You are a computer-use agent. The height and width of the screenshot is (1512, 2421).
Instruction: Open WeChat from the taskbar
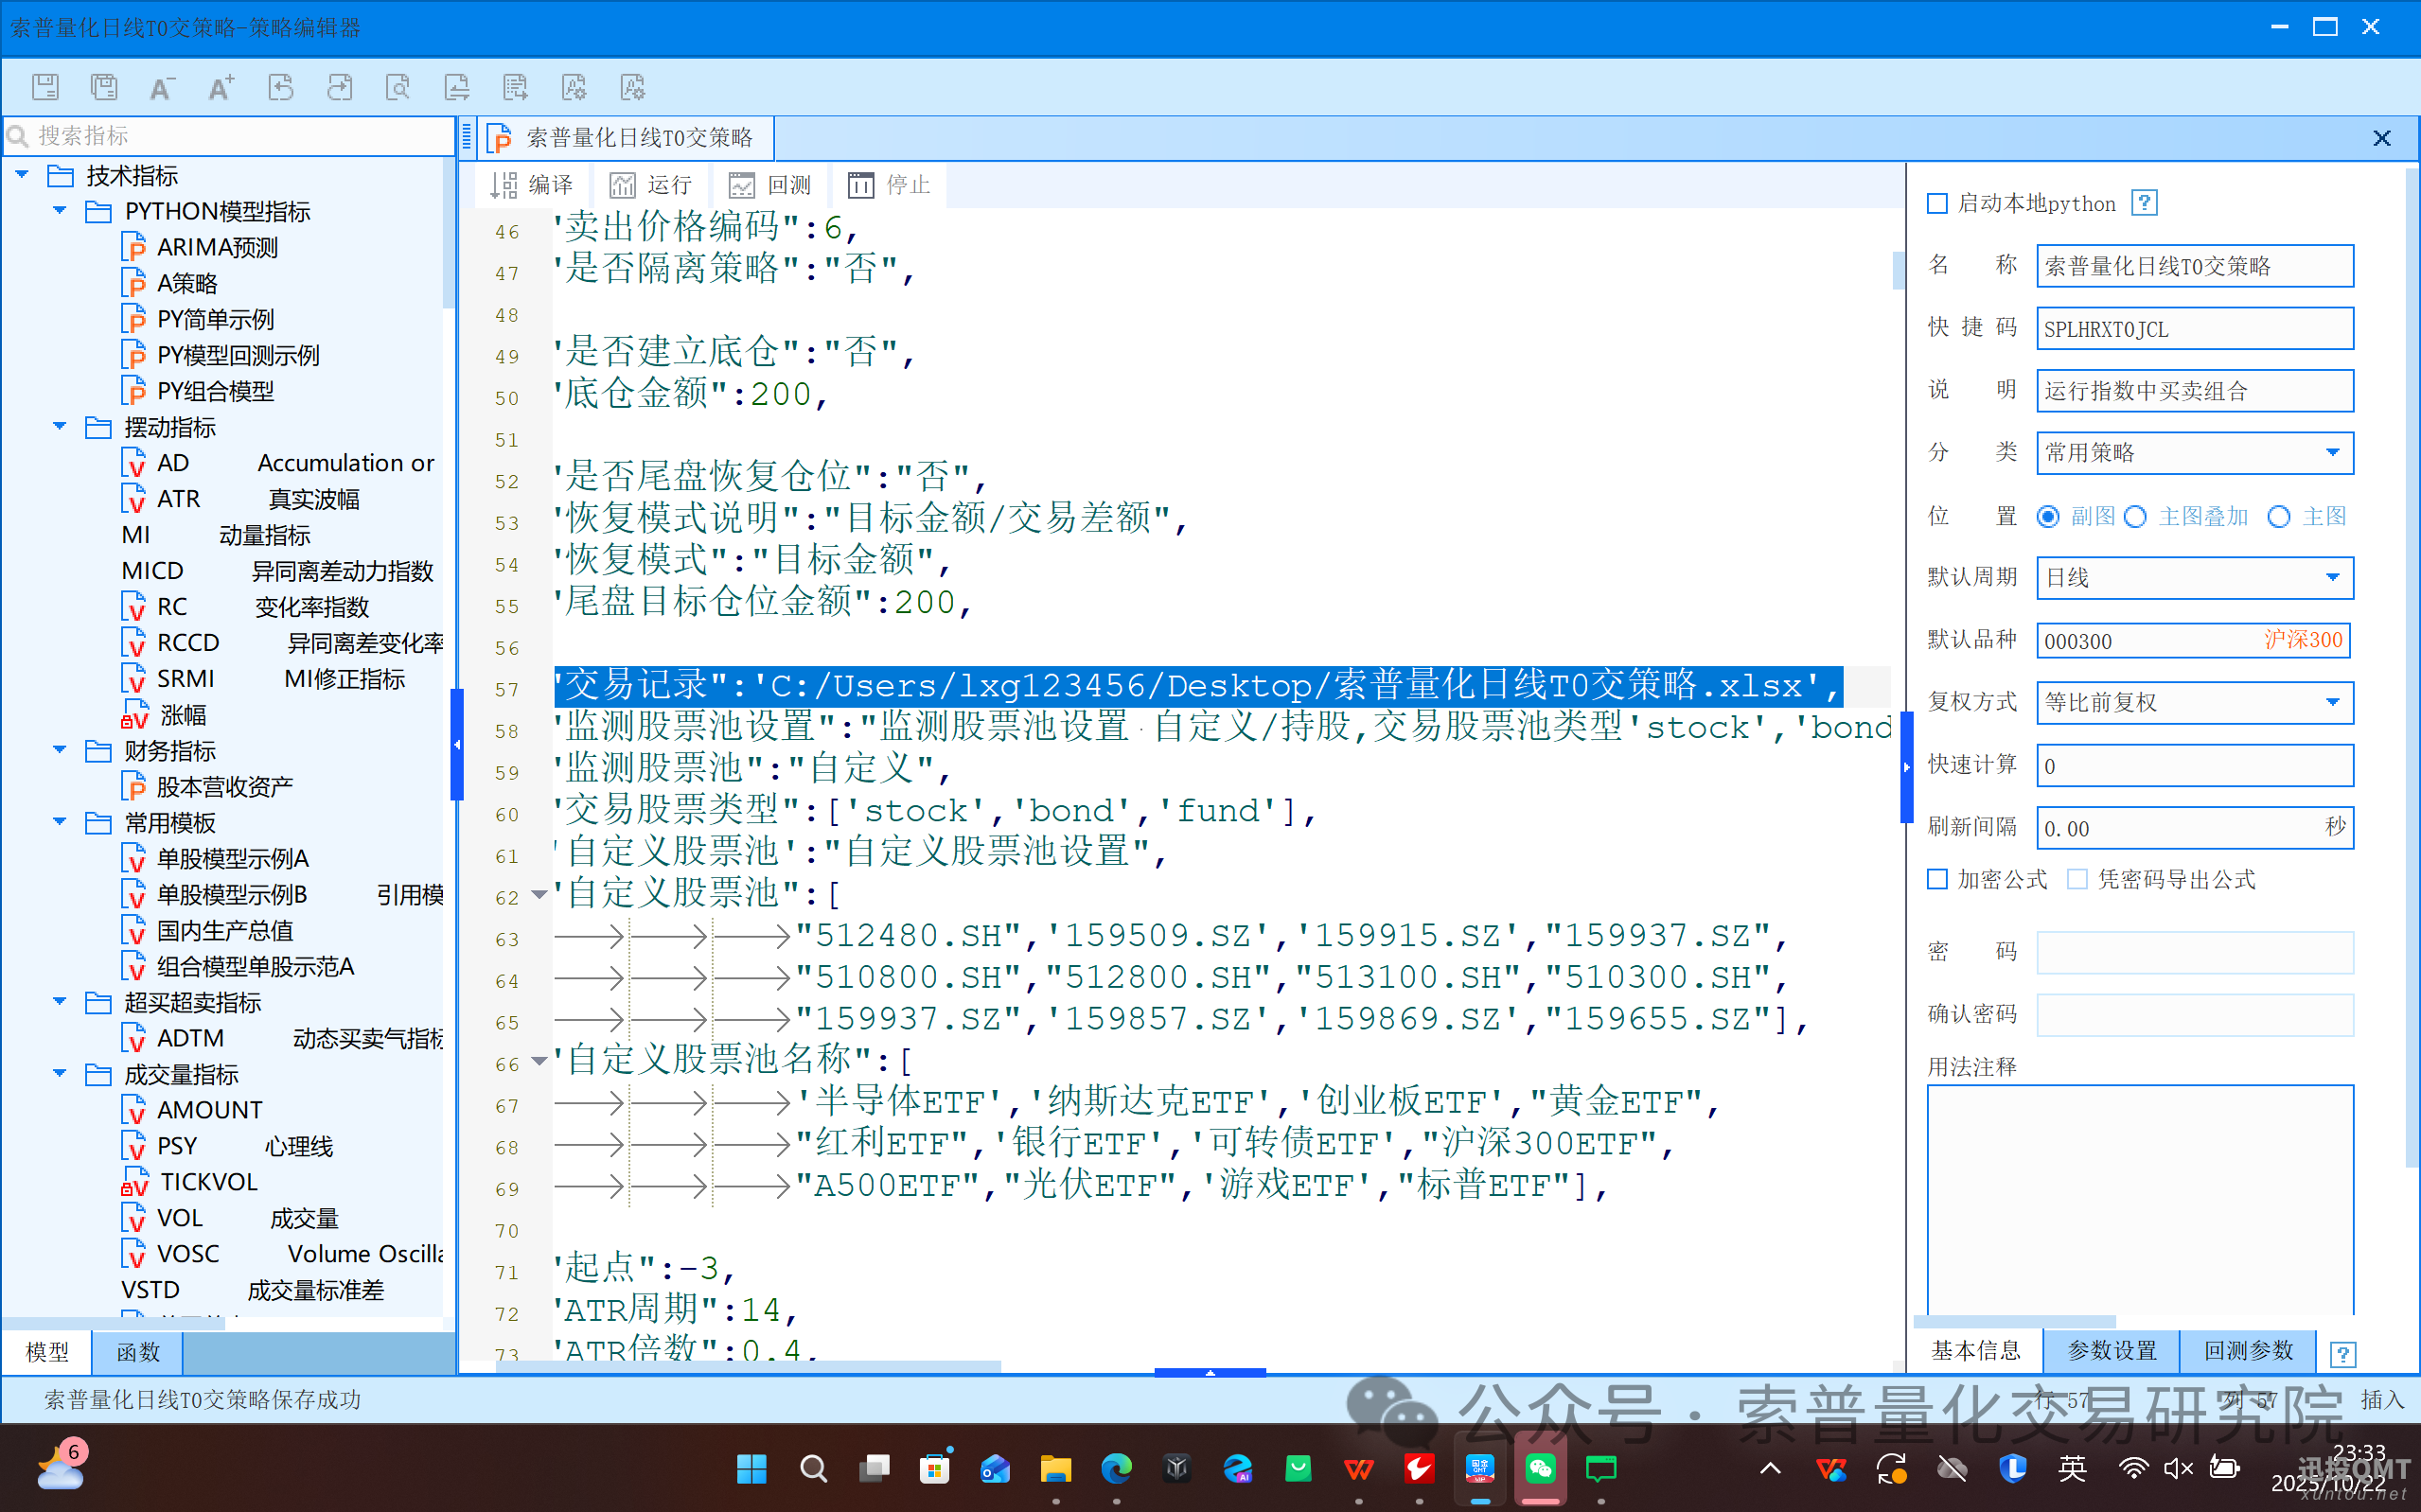[1540, 1468]
